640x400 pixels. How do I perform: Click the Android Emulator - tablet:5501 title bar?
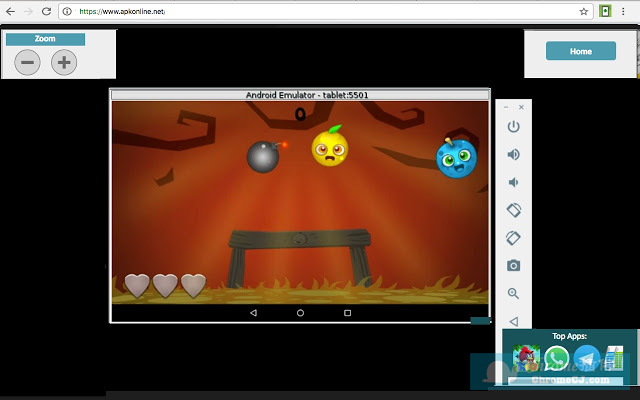coord(300,95)
